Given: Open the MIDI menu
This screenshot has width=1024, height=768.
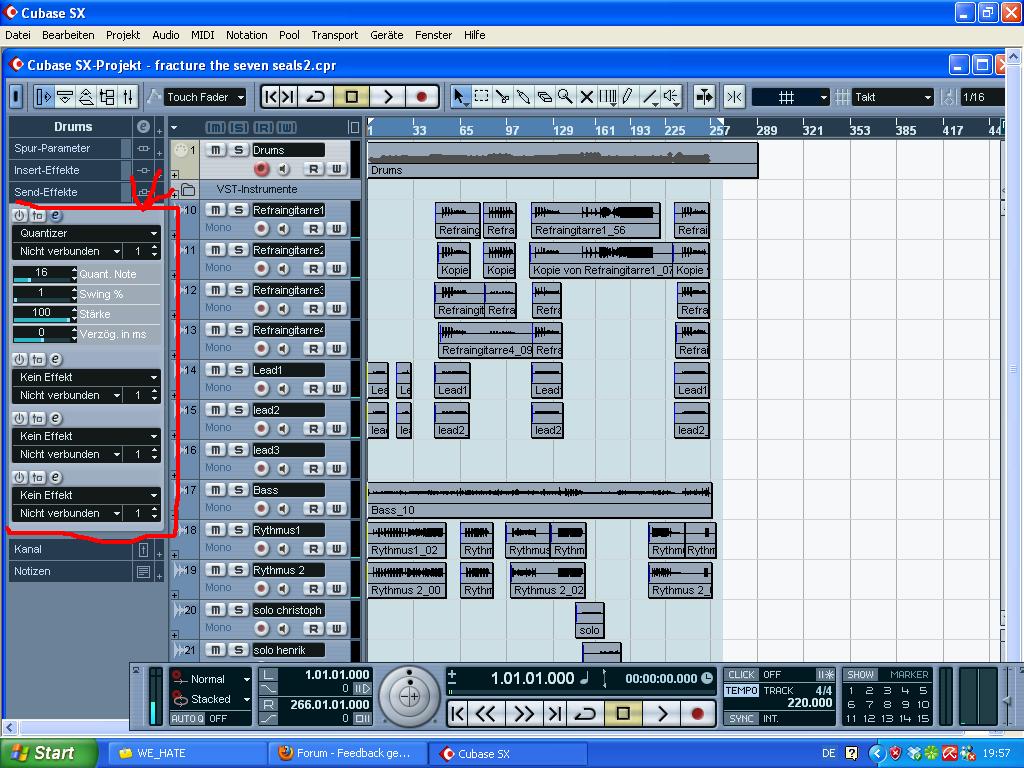Looking at the screenshot, I should coord(202,35).
